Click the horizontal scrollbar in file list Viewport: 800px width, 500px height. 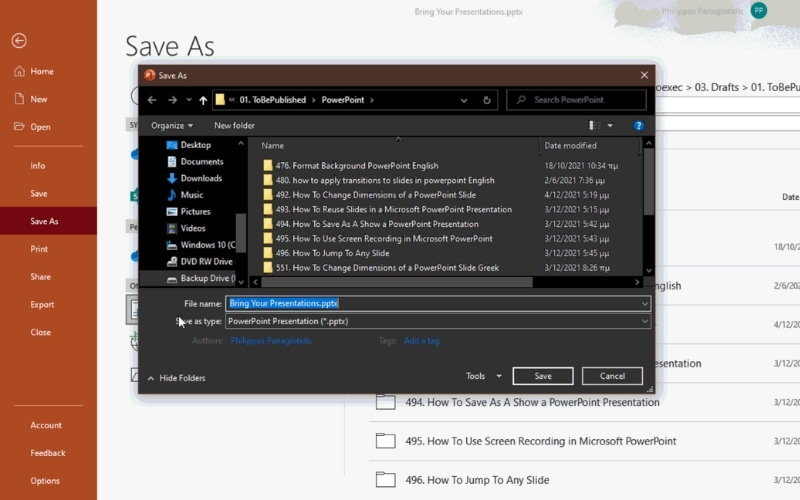(397, 282)
